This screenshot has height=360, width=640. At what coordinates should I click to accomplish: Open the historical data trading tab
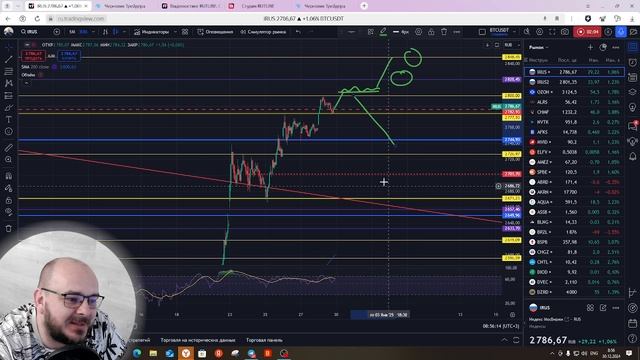[198, 340]
